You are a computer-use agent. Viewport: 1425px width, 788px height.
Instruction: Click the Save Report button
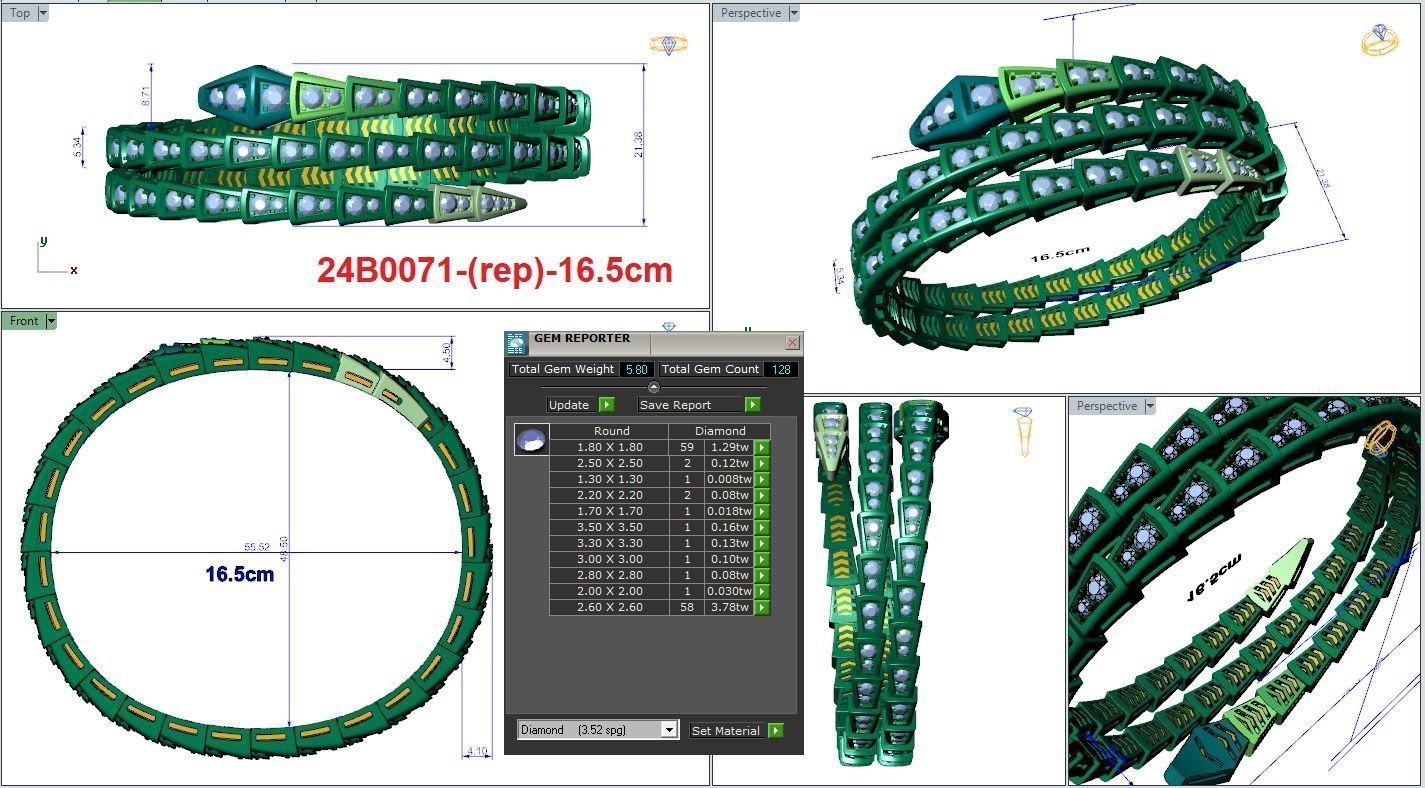691,405
